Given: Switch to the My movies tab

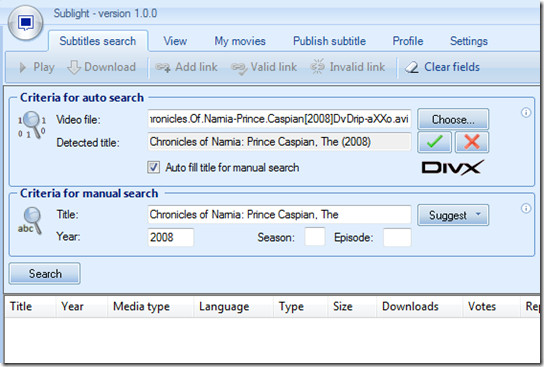Looking at the screenshot, I should [x=240, y=41].
